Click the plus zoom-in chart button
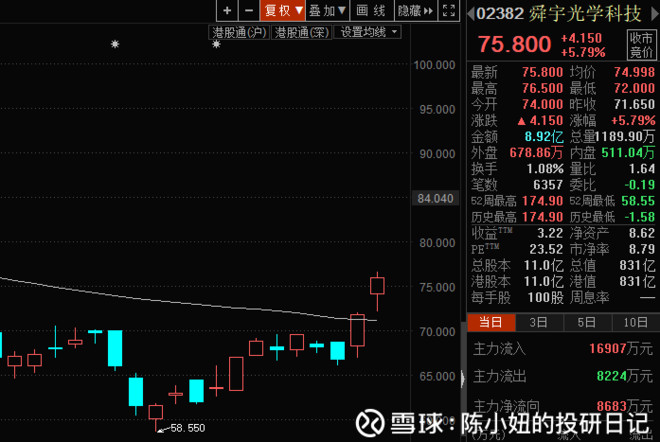Screen dimensions: 660x442 [227, 10]
